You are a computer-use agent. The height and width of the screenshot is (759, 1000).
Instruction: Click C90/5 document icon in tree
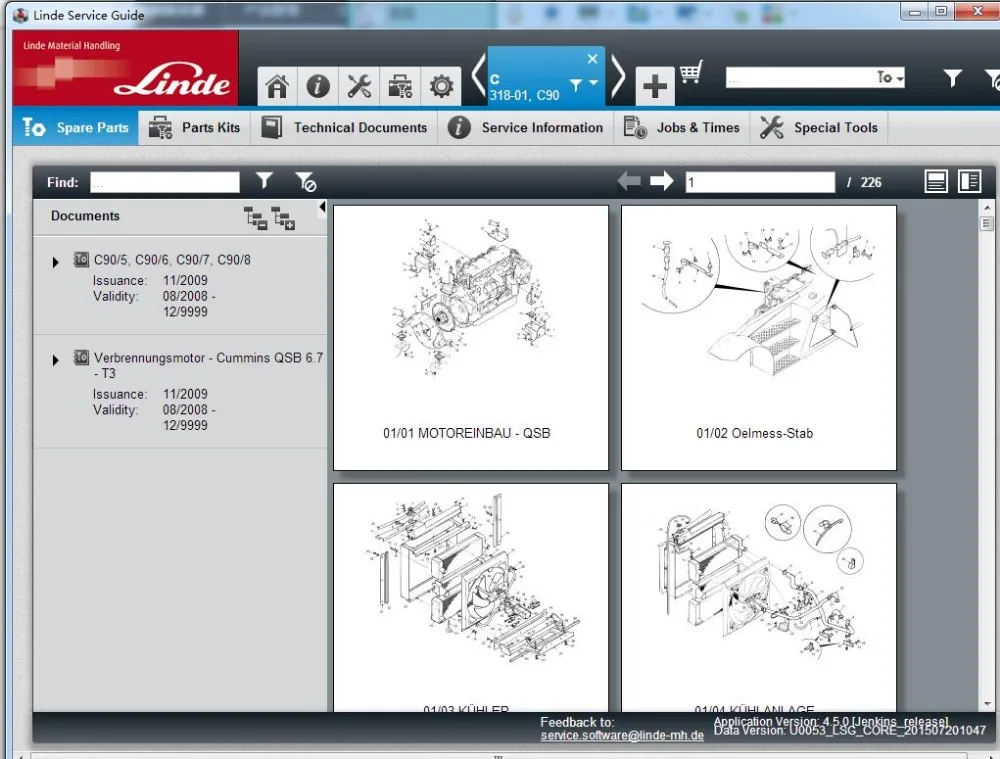(x=81, y=260)
